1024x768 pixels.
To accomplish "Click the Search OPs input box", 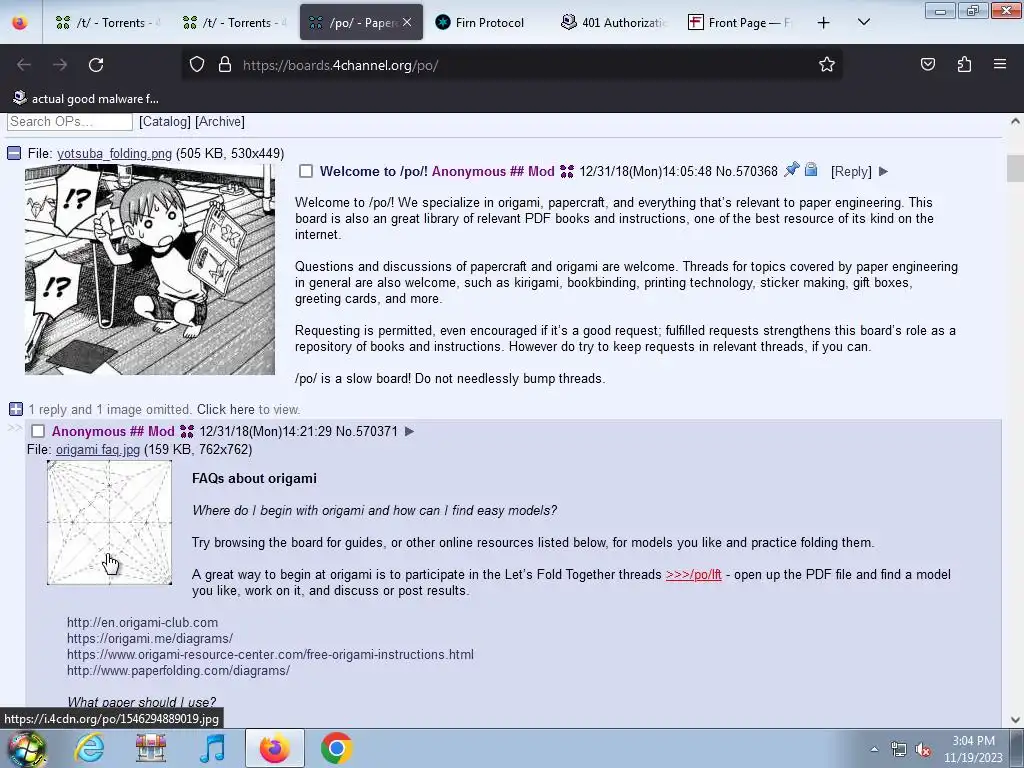I will point(70,121).
